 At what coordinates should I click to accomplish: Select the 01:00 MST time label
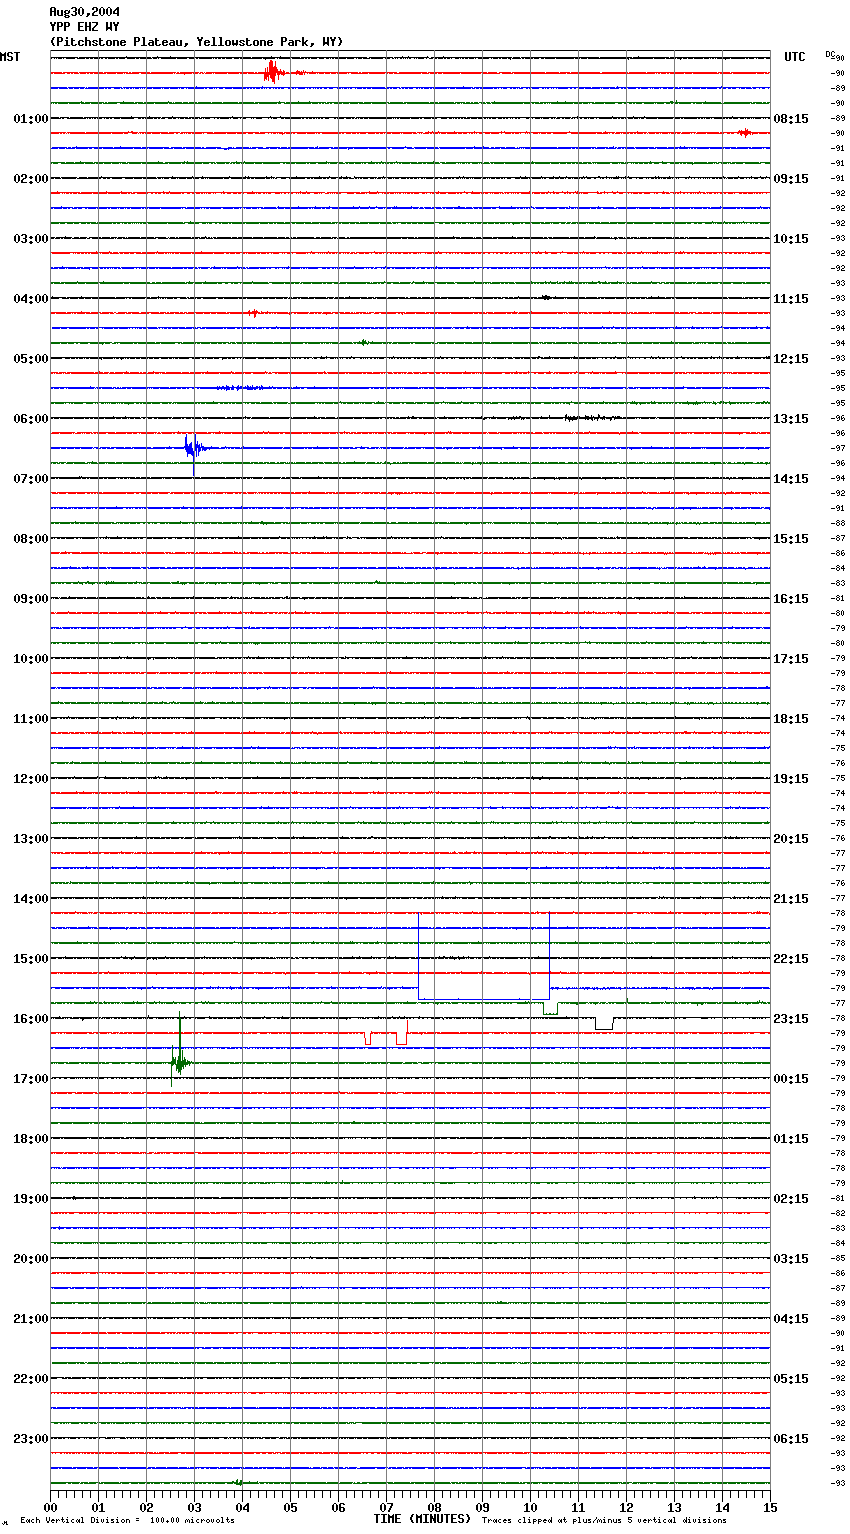coord(31,119)
